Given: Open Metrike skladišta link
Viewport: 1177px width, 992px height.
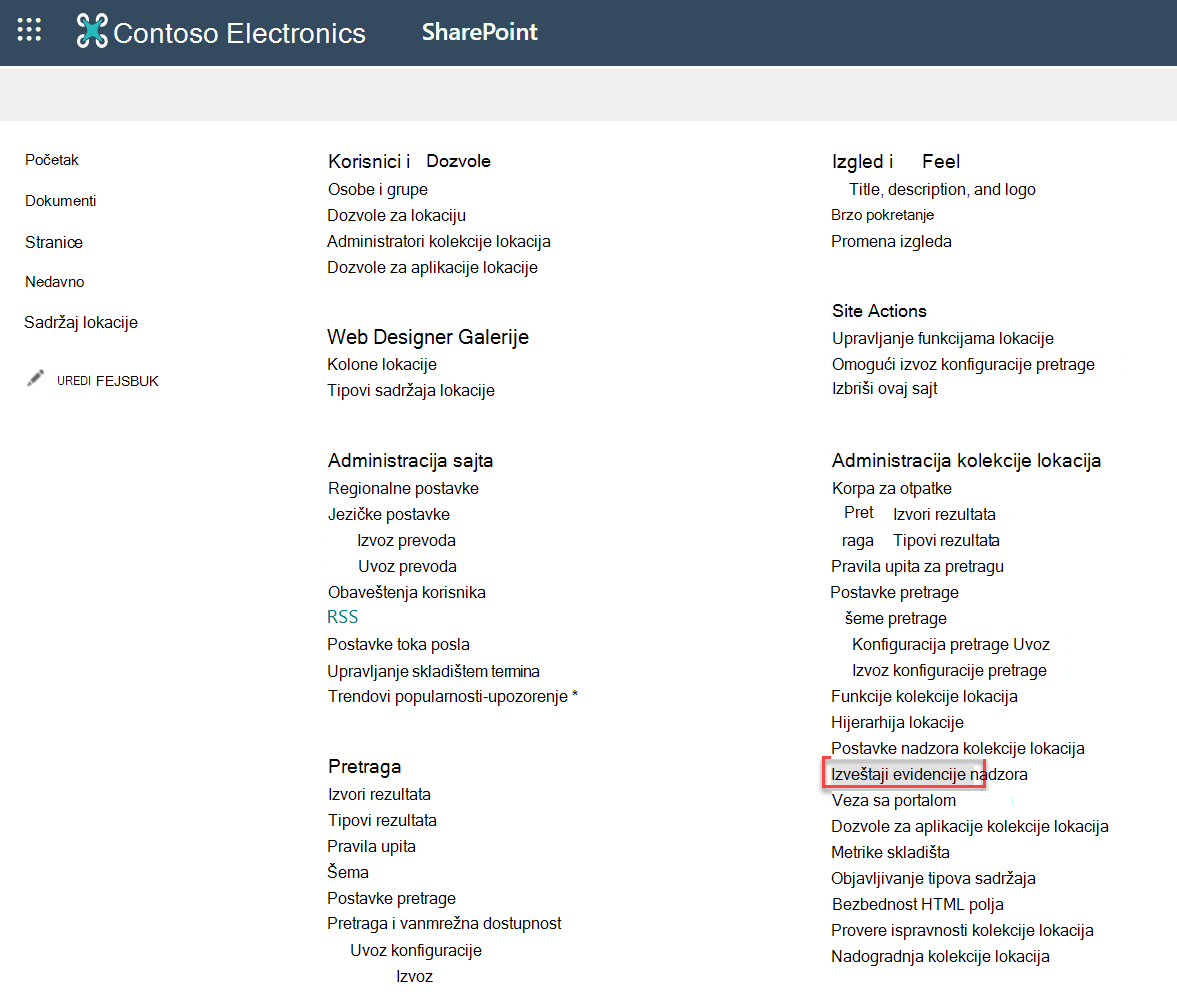Looking at the screenshot, I should (890, 852).
